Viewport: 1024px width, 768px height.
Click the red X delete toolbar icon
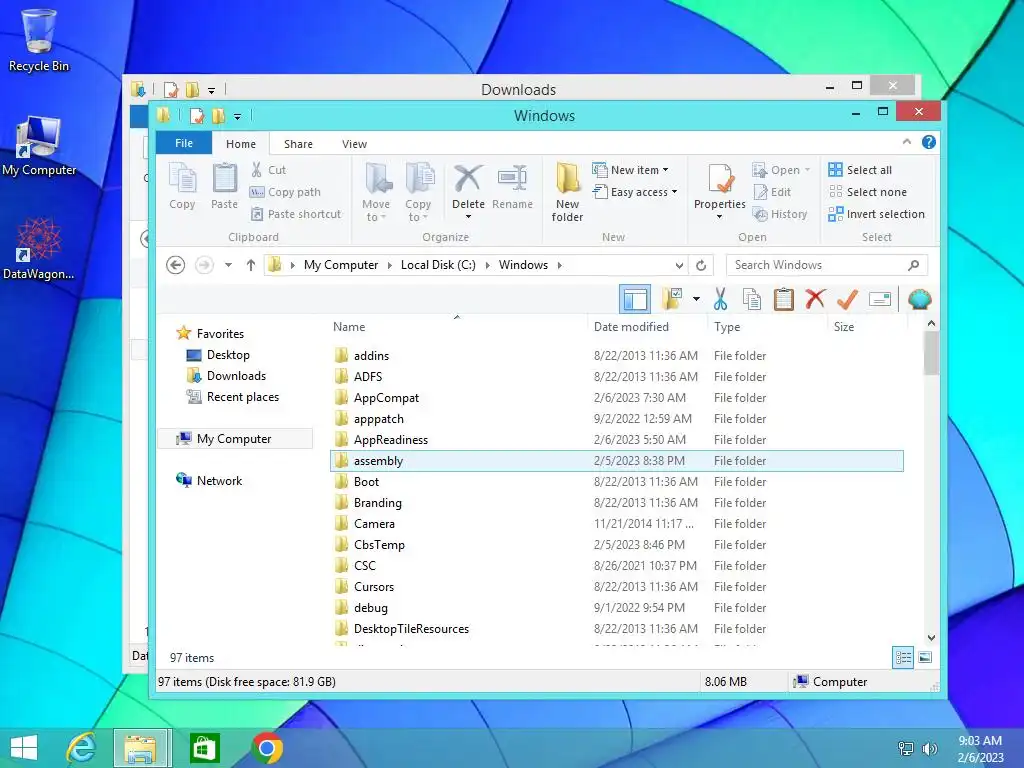(x=815, y=299)
